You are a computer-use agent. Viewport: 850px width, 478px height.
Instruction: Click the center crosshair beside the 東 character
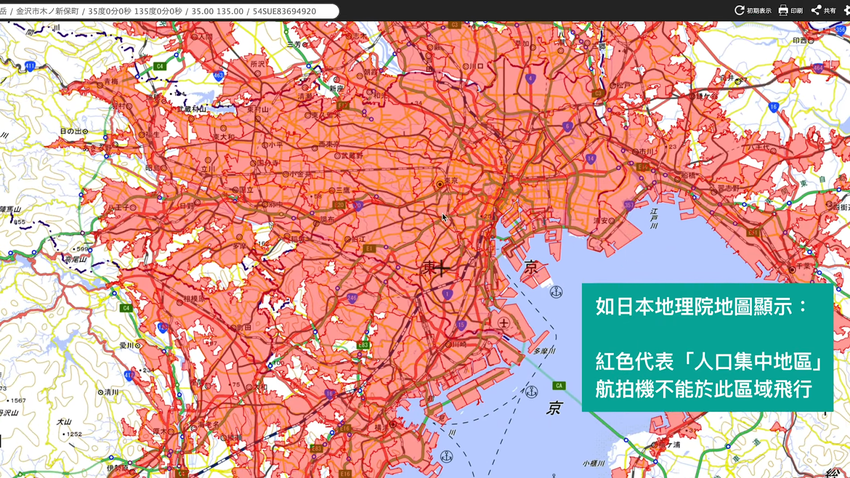click(x=443, y=268)
